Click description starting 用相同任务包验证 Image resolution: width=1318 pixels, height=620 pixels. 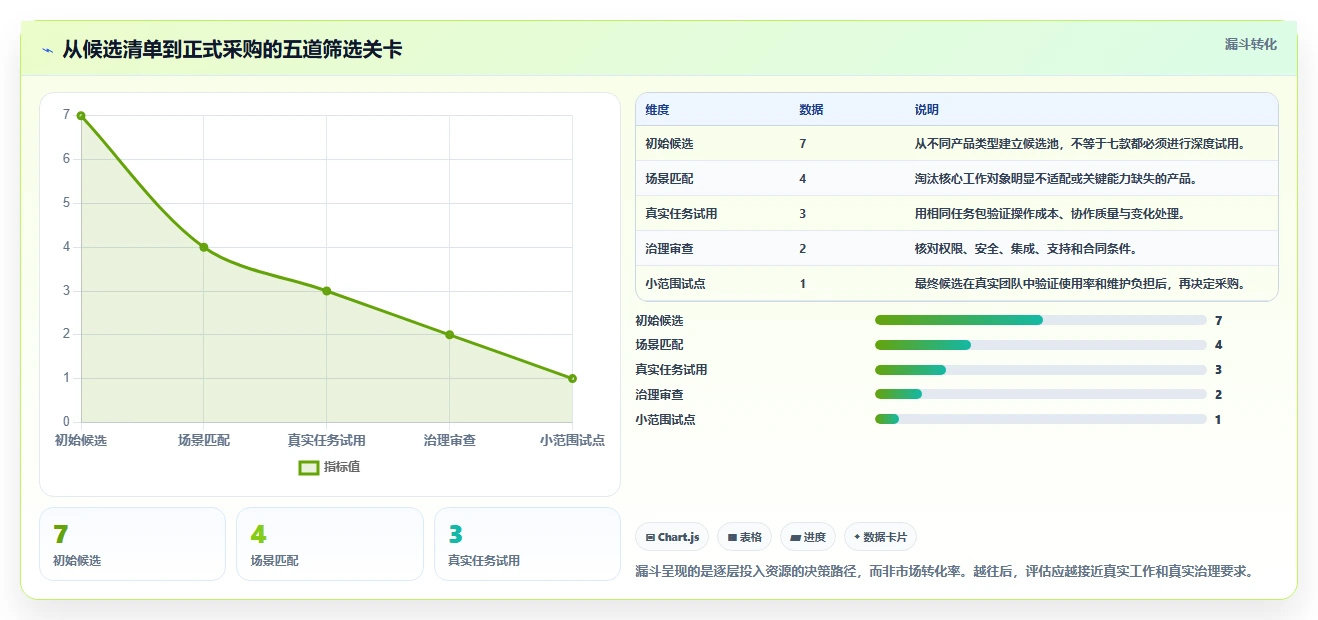click(x=1051, y=214)
